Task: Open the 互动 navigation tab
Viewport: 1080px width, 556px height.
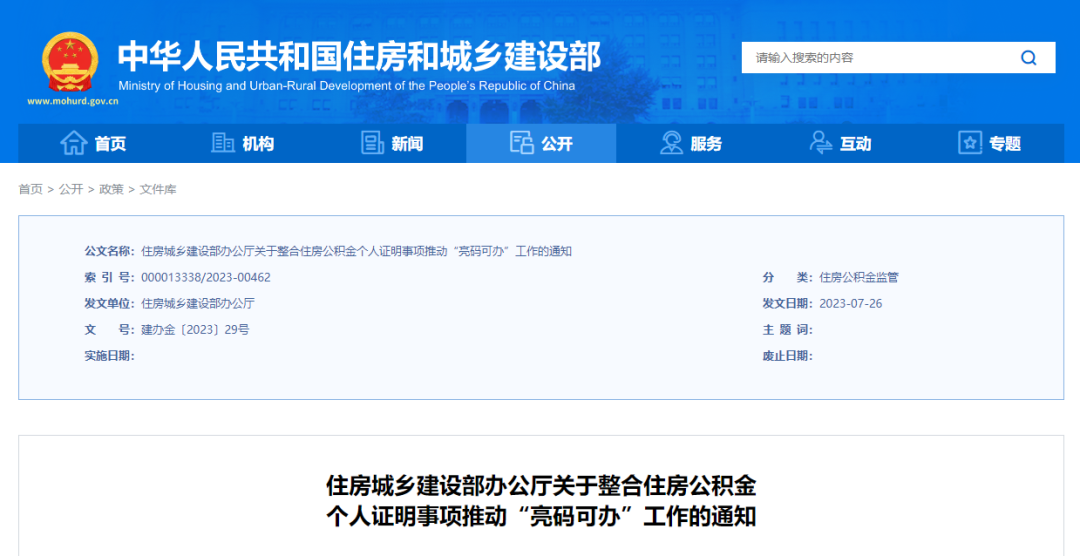Action: tap(840, 143)
